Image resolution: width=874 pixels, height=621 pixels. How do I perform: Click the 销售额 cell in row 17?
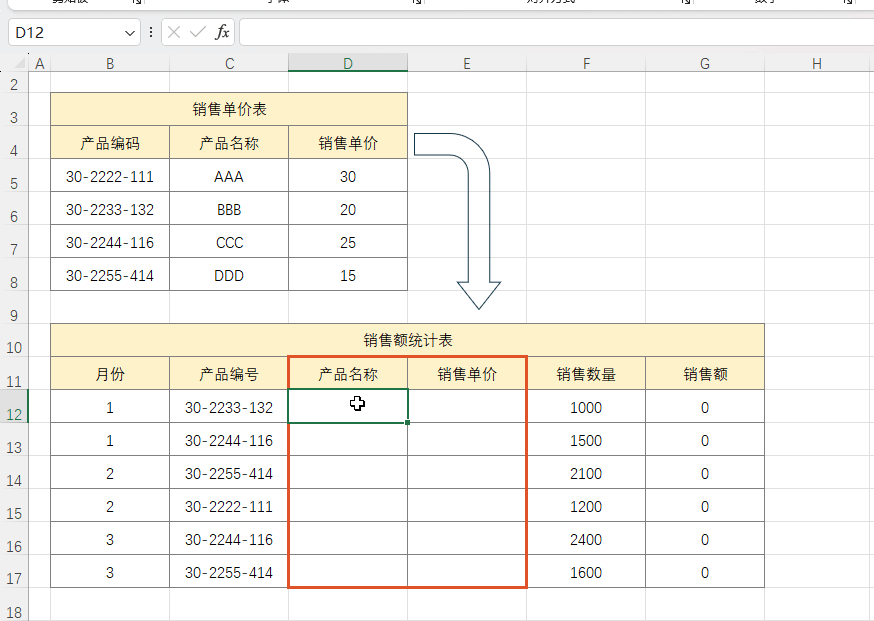pos(705,572)
